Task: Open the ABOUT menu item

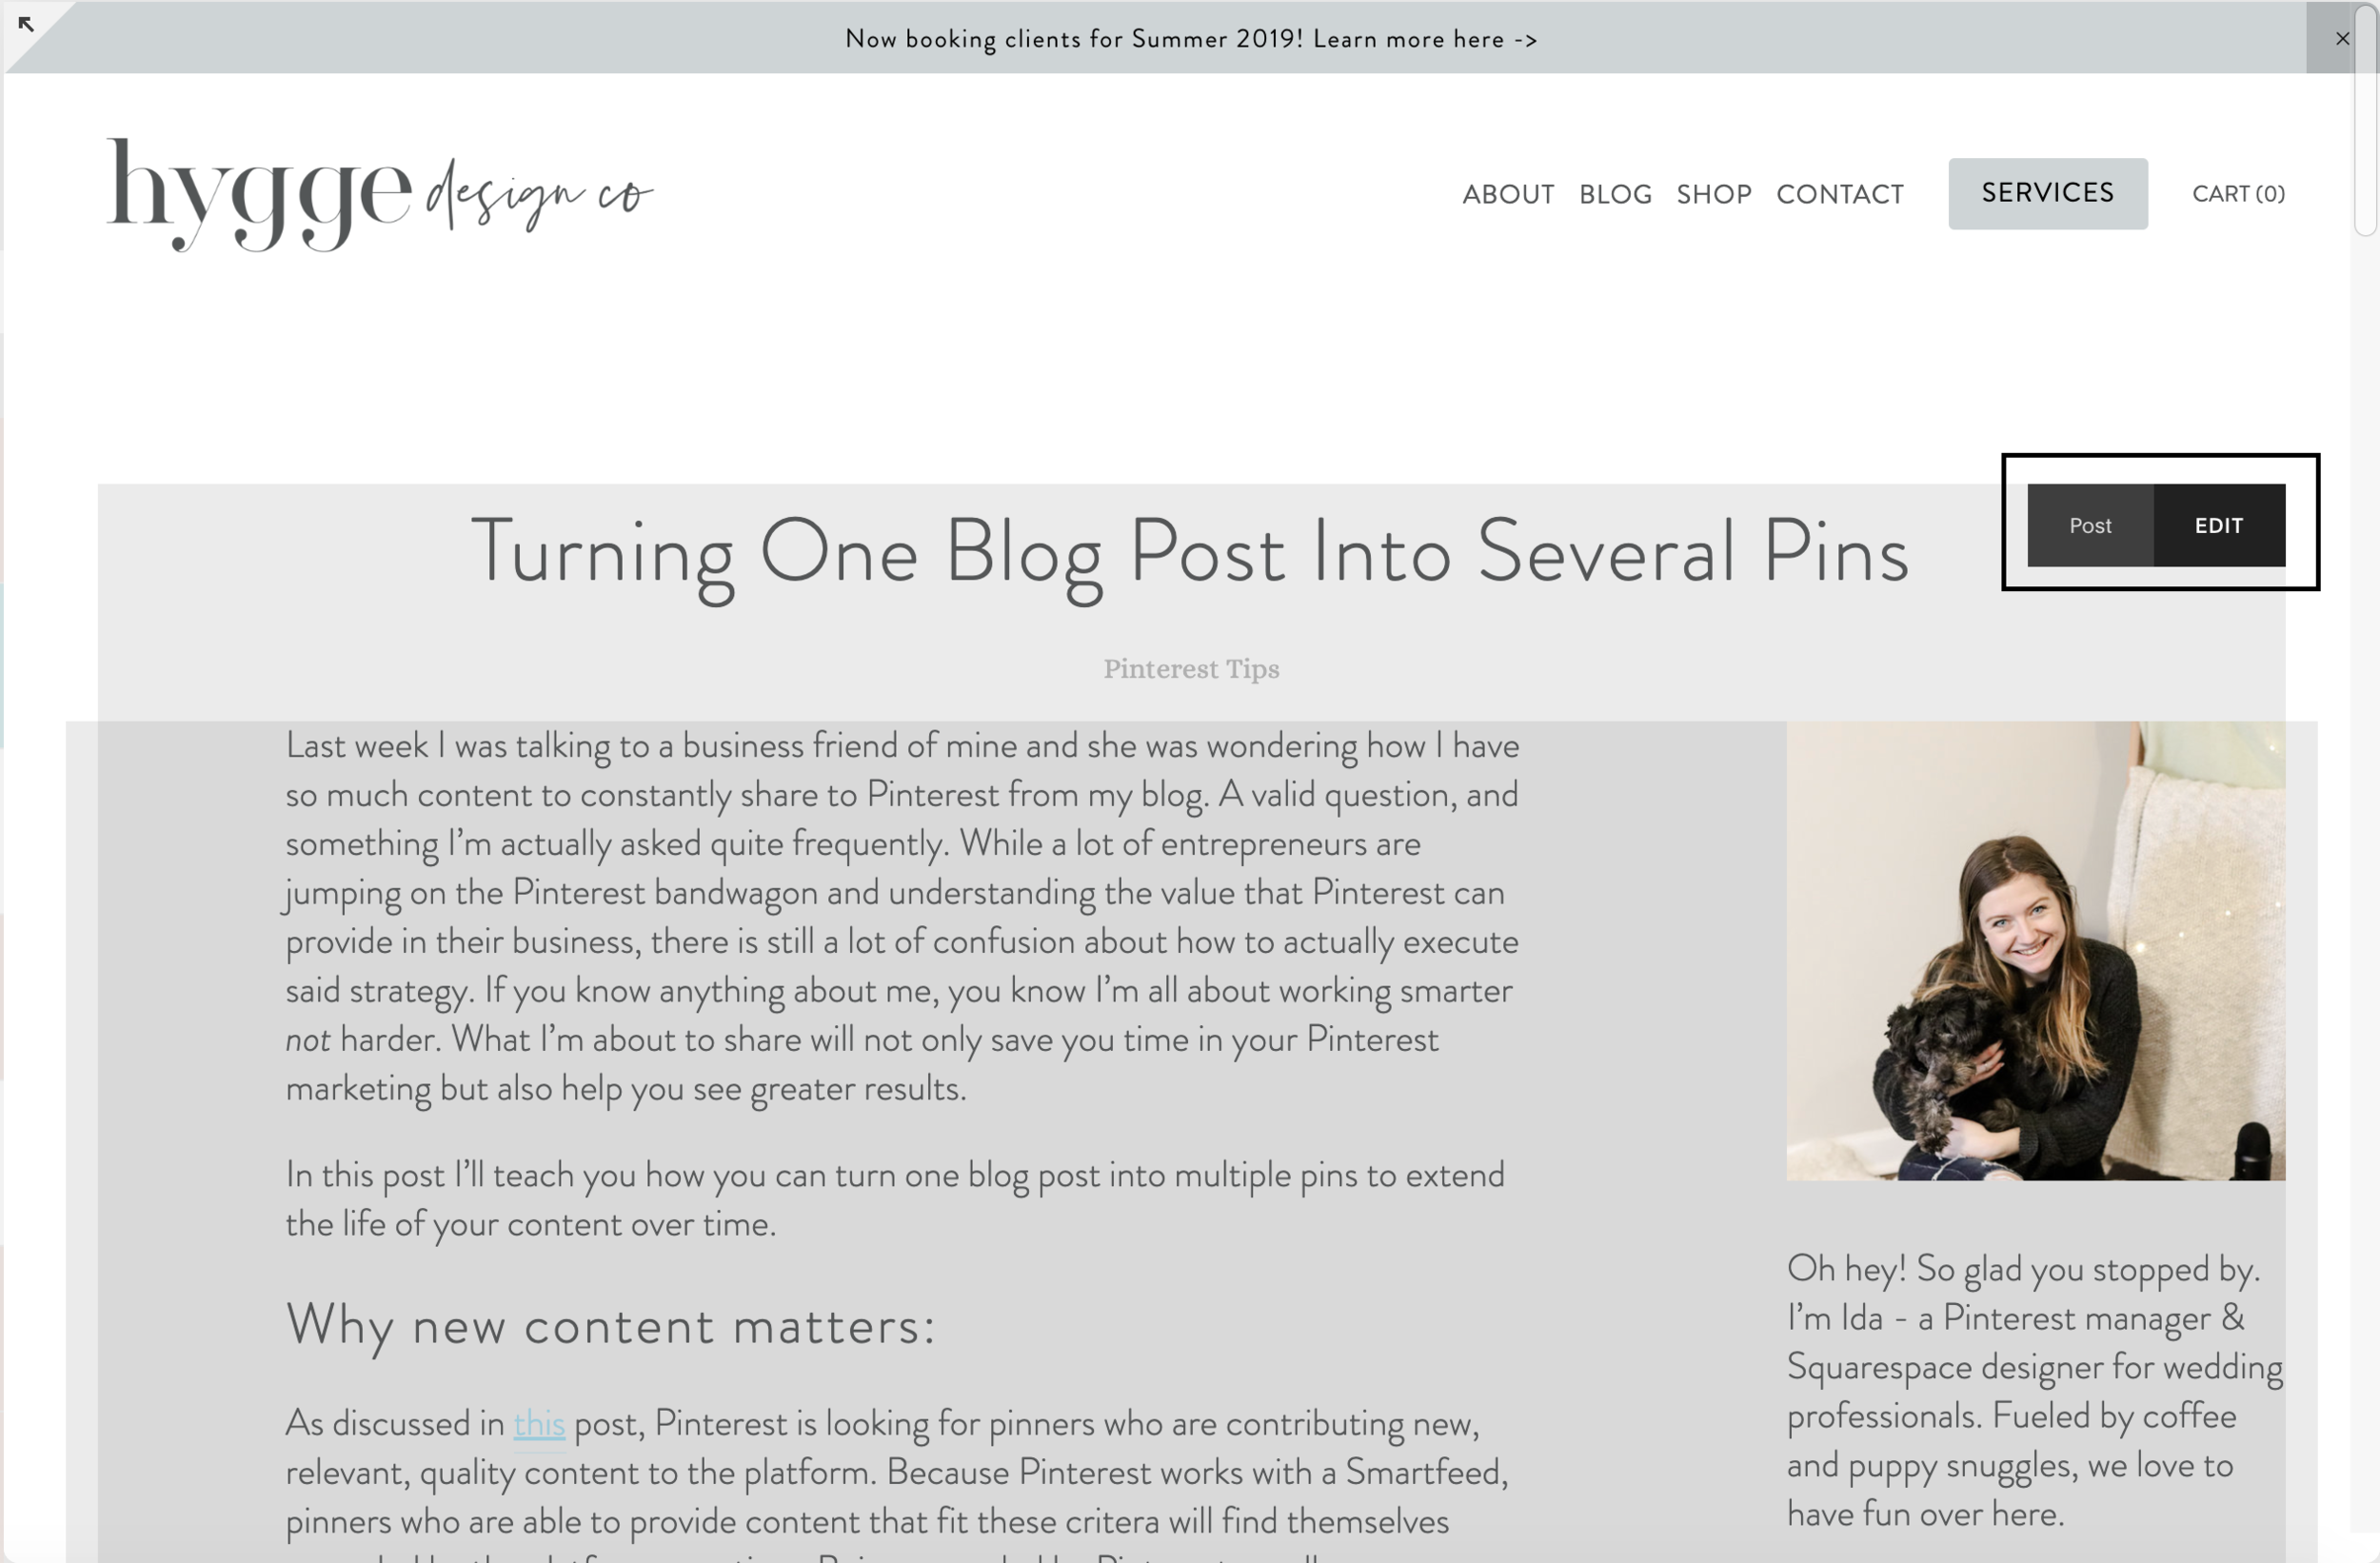Action: coord(1508,194)
